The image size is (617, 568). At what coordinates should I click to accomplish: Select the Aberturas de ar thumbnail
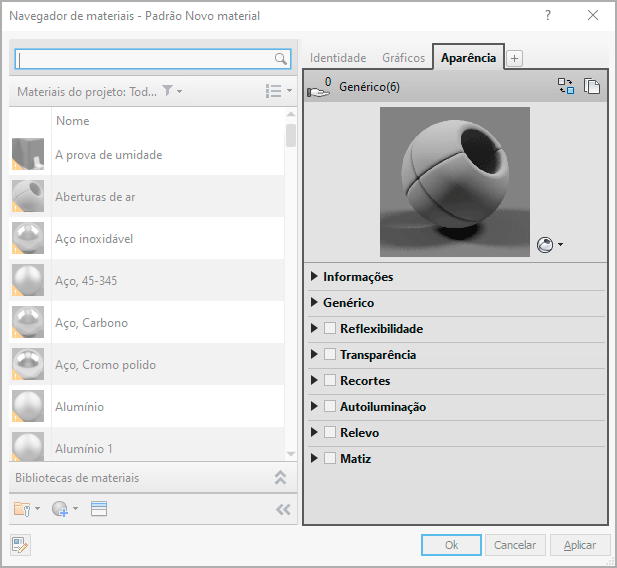[x=28, y=196]
